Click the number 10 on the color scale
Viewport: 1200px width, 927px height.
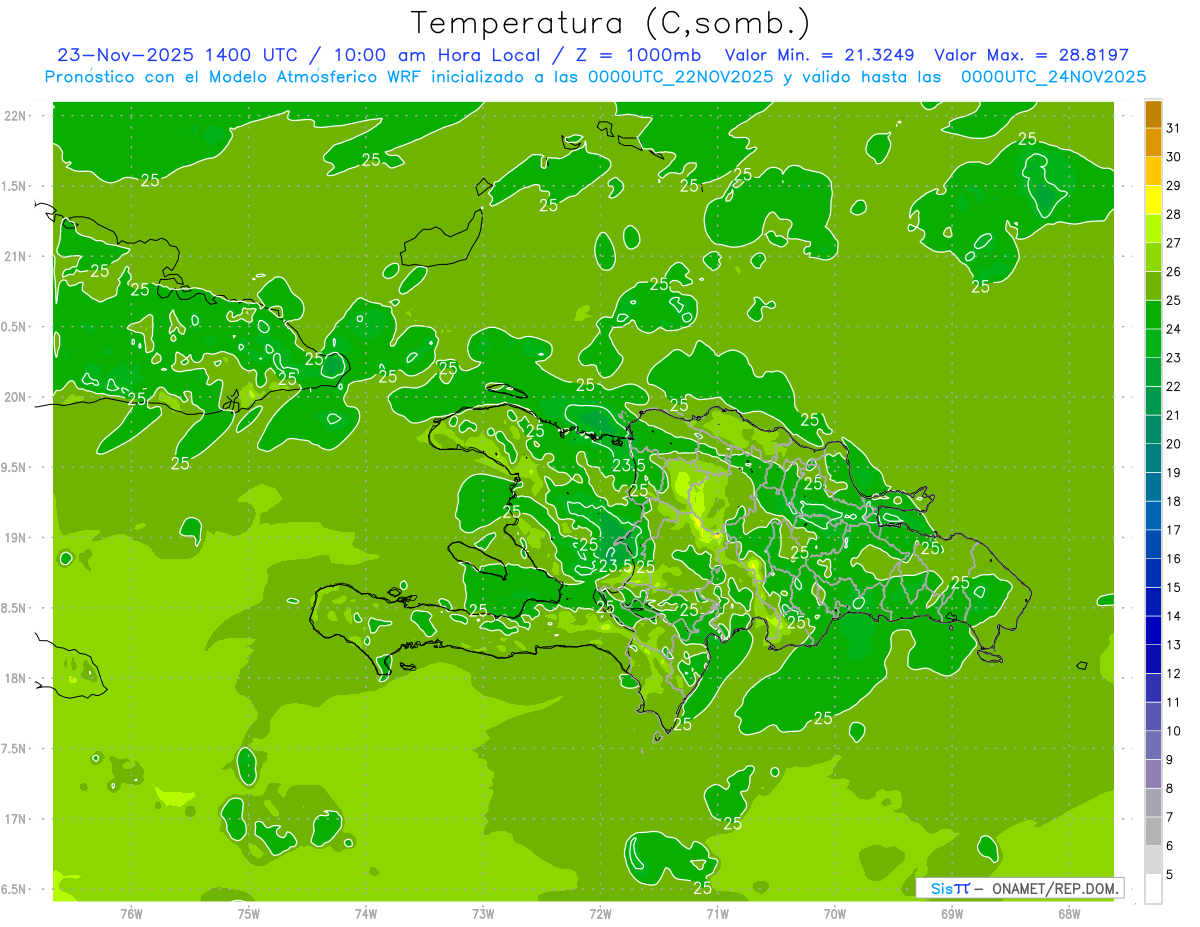1173,731
